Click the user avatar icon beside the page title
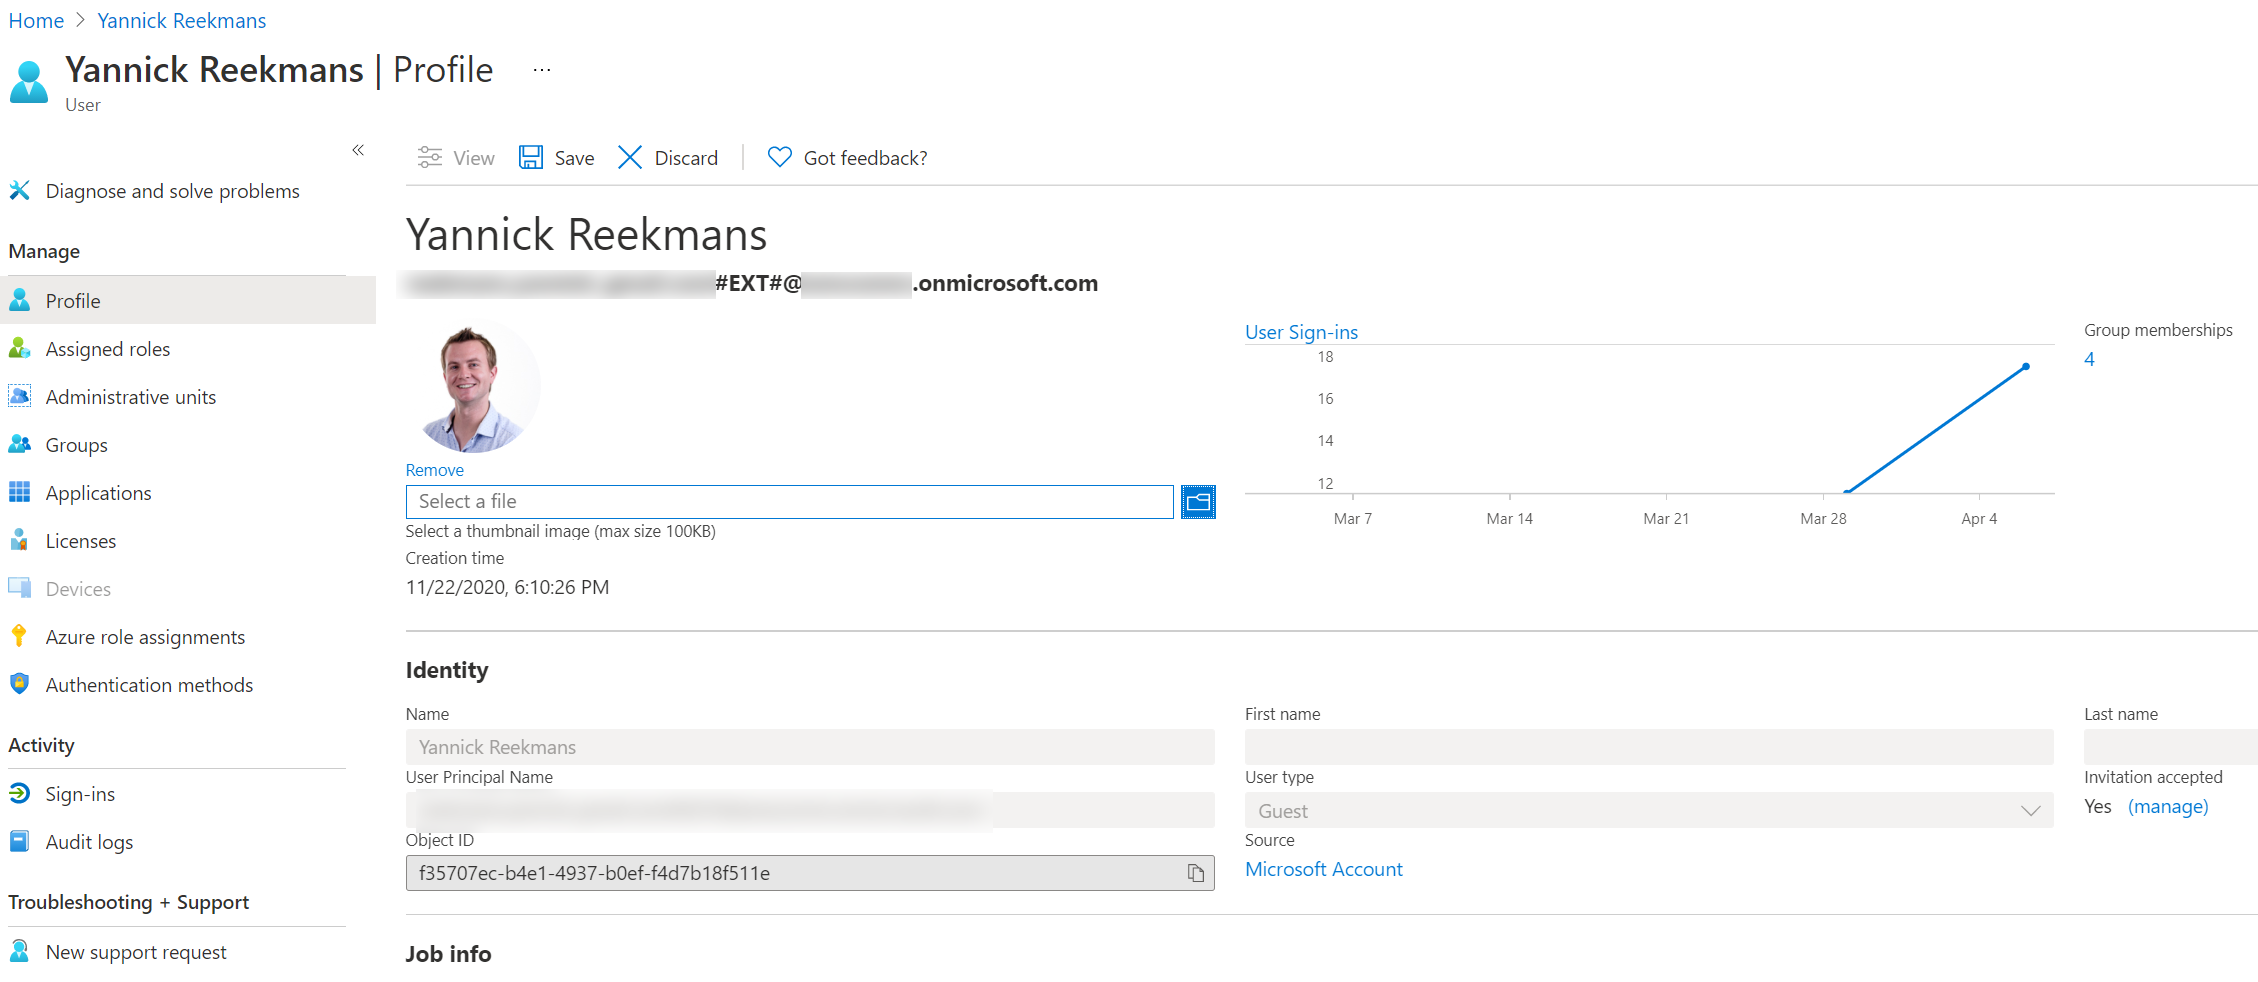This screenshot has width=2258, height=982. [29, 82]
